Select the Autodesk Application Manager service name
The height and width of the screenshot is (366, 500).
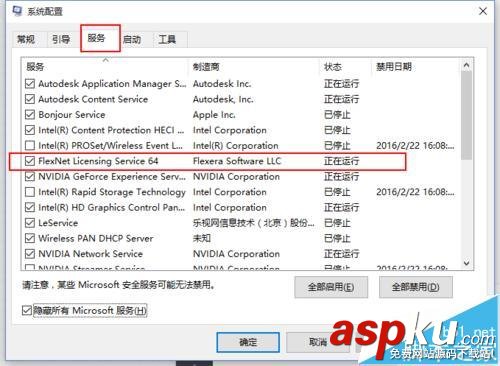[x=112, y=84]
